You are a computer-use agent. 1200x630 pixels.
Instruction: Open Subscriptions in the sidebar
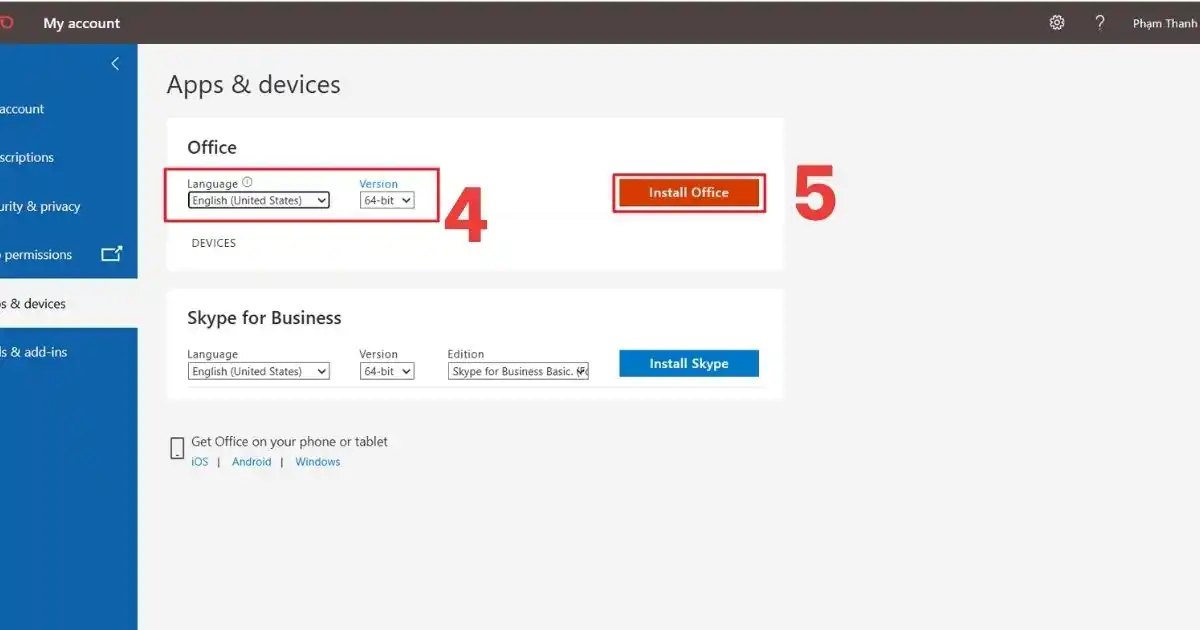(x=69, y=157)
